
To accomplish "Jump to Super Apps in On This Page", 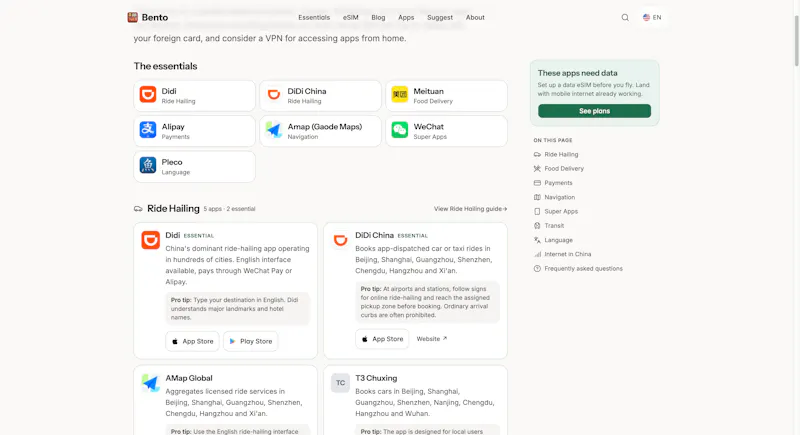I will coord(561,212).
